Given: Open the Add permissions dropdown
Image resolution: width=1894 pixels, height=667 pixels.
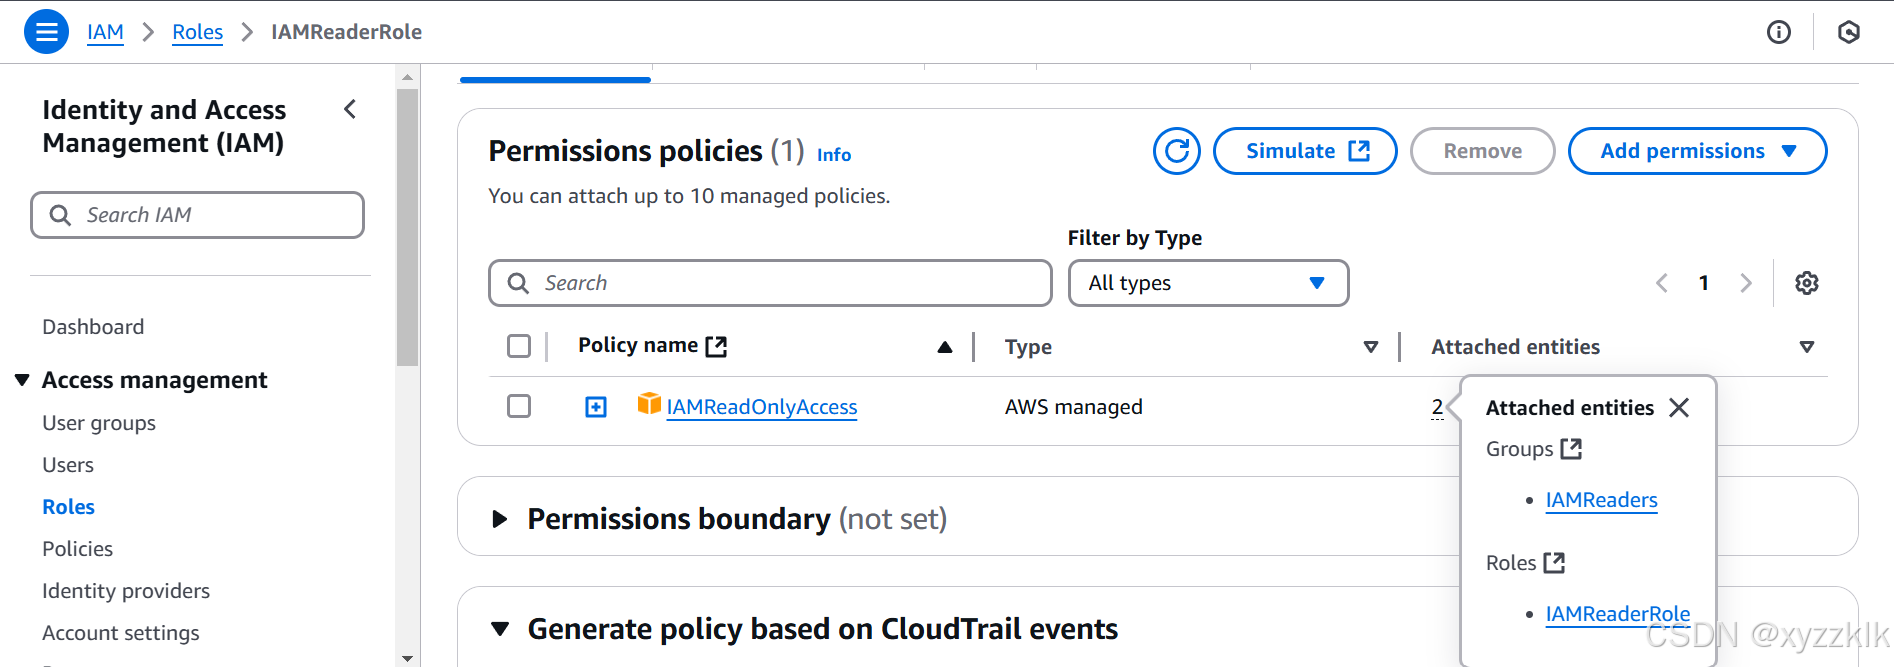Looking at the screenshot, I should (x=1697, y=151).
